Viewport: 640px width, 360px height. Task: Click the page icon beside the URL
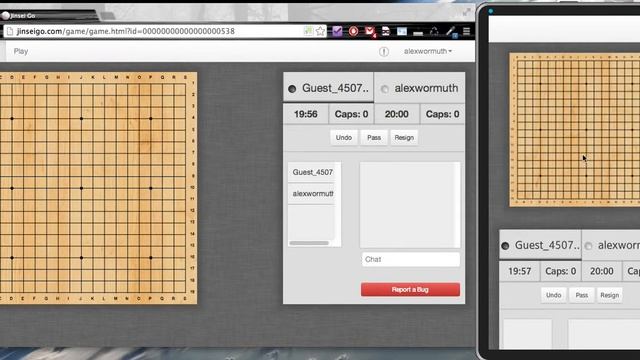(x=10, y=31)
